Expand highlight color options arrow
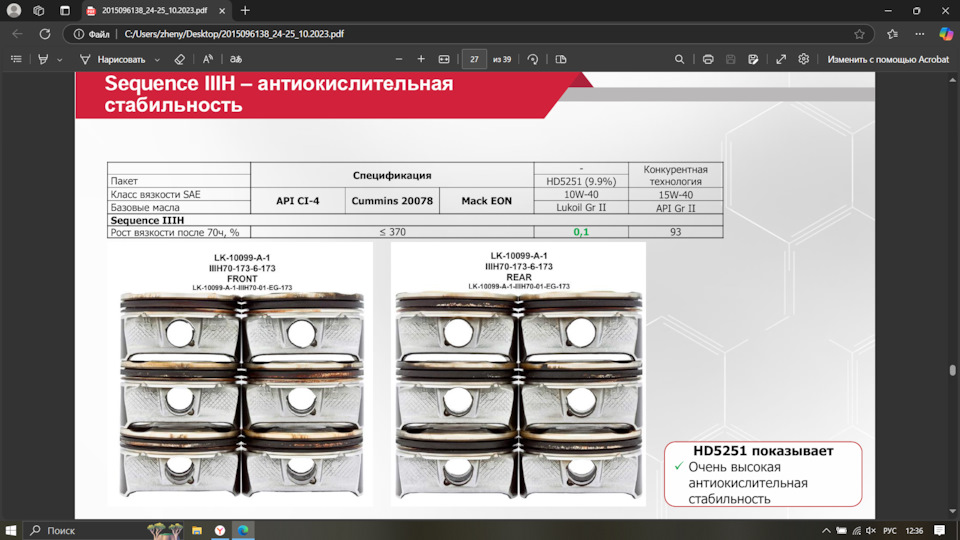 [59, 60]
